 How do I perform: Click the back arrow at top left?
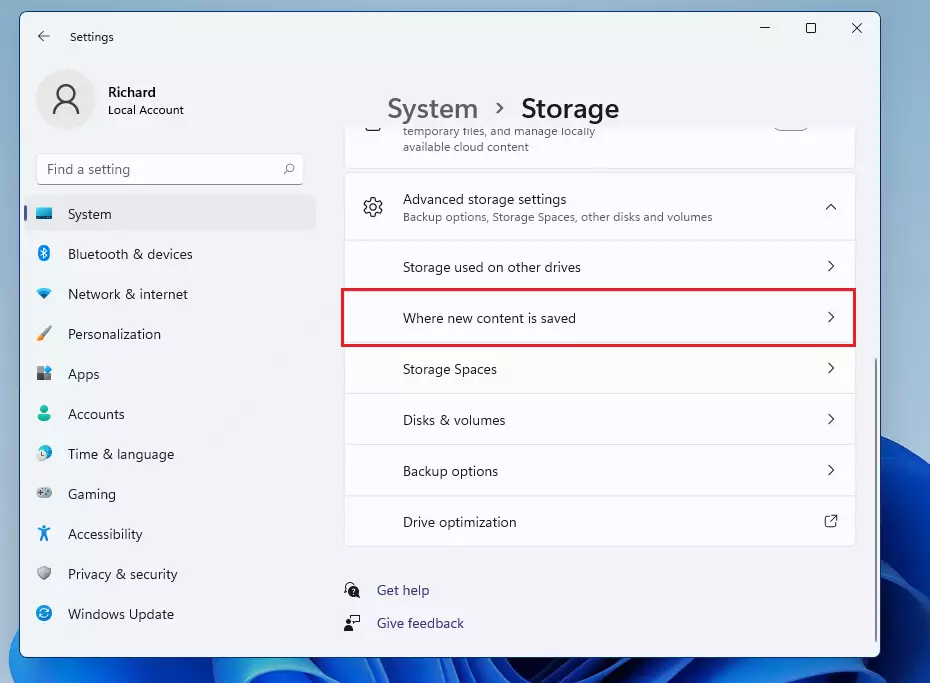[43, 36]
